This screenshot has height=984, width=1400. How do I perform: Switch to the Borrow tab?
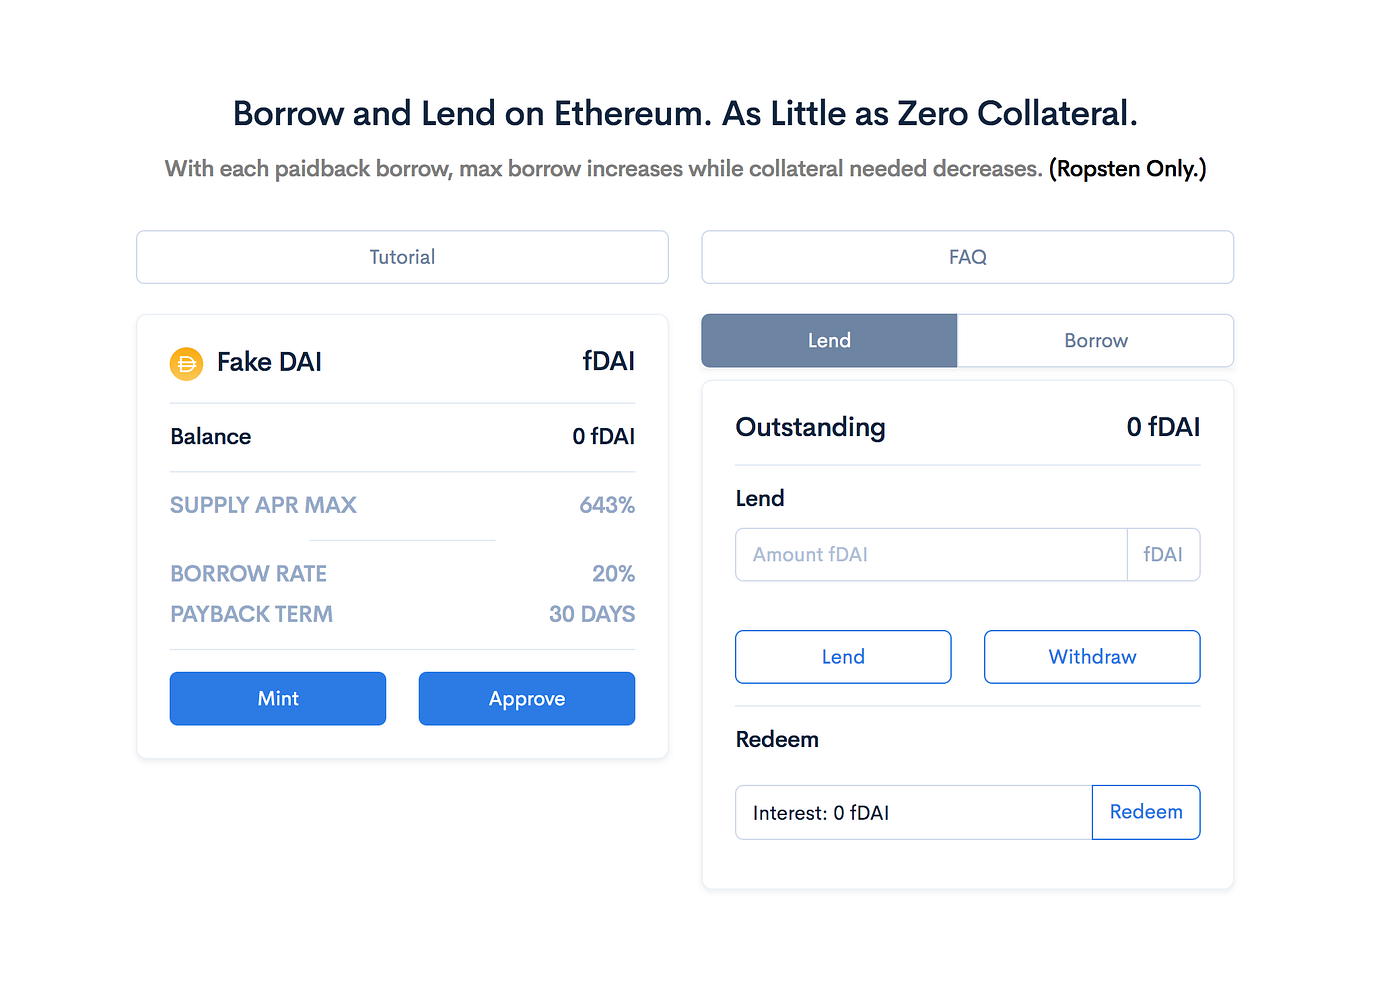tap(1095, 340)
